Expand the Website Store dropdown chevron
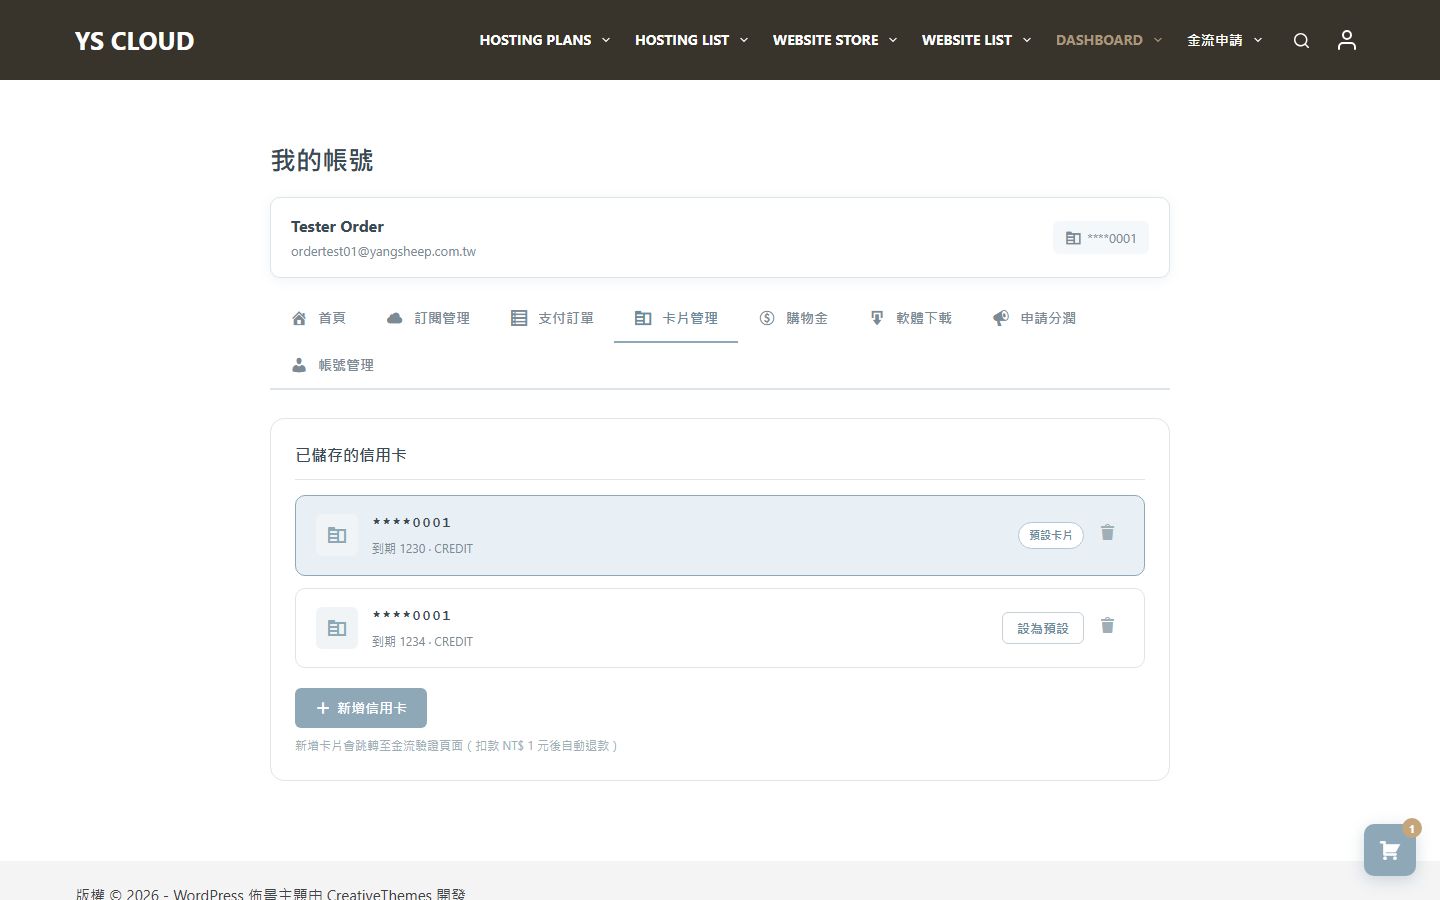1440x900 pixels. coord(893,40)
